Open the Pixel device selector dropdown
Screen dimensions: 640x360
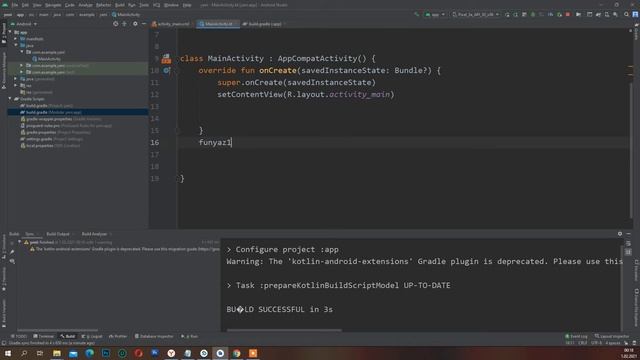point(476,14)
